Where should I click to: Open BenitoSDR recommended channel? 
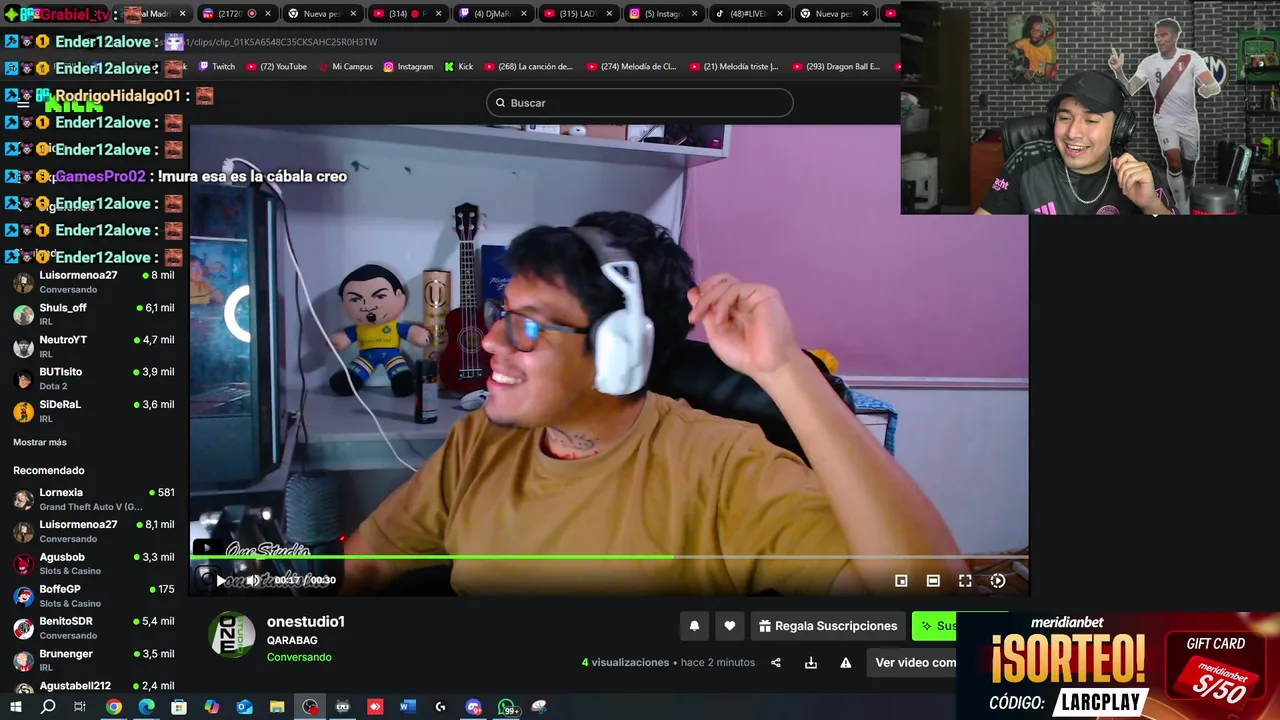[x=94, y=627]
